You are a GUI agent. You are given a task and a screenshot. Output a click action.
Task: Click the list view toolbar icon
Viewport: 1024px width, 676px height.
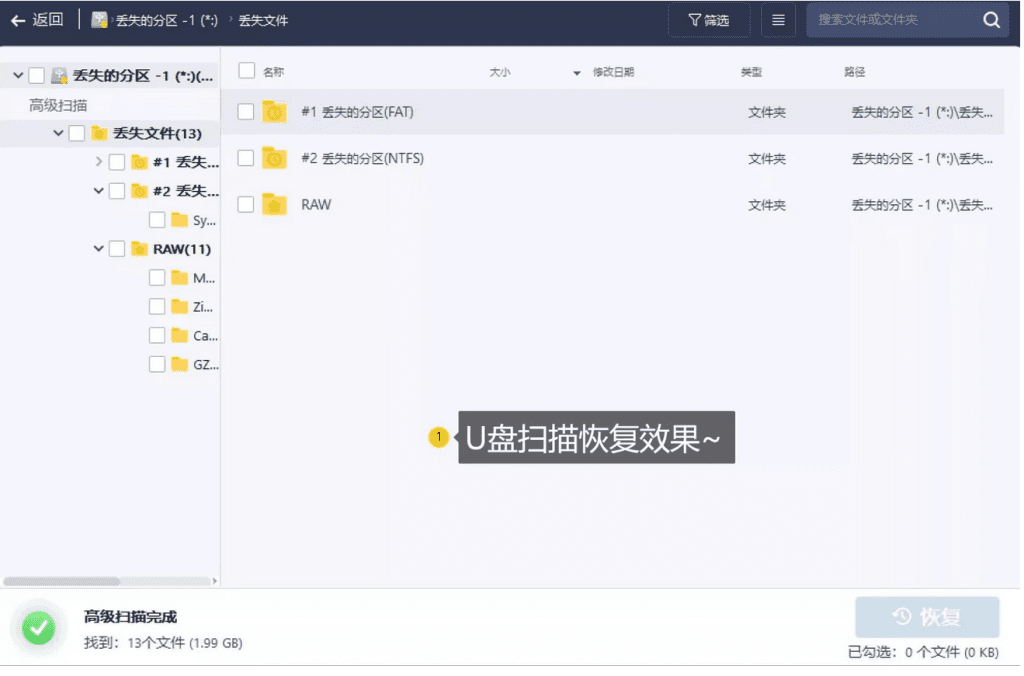[778, 20]
